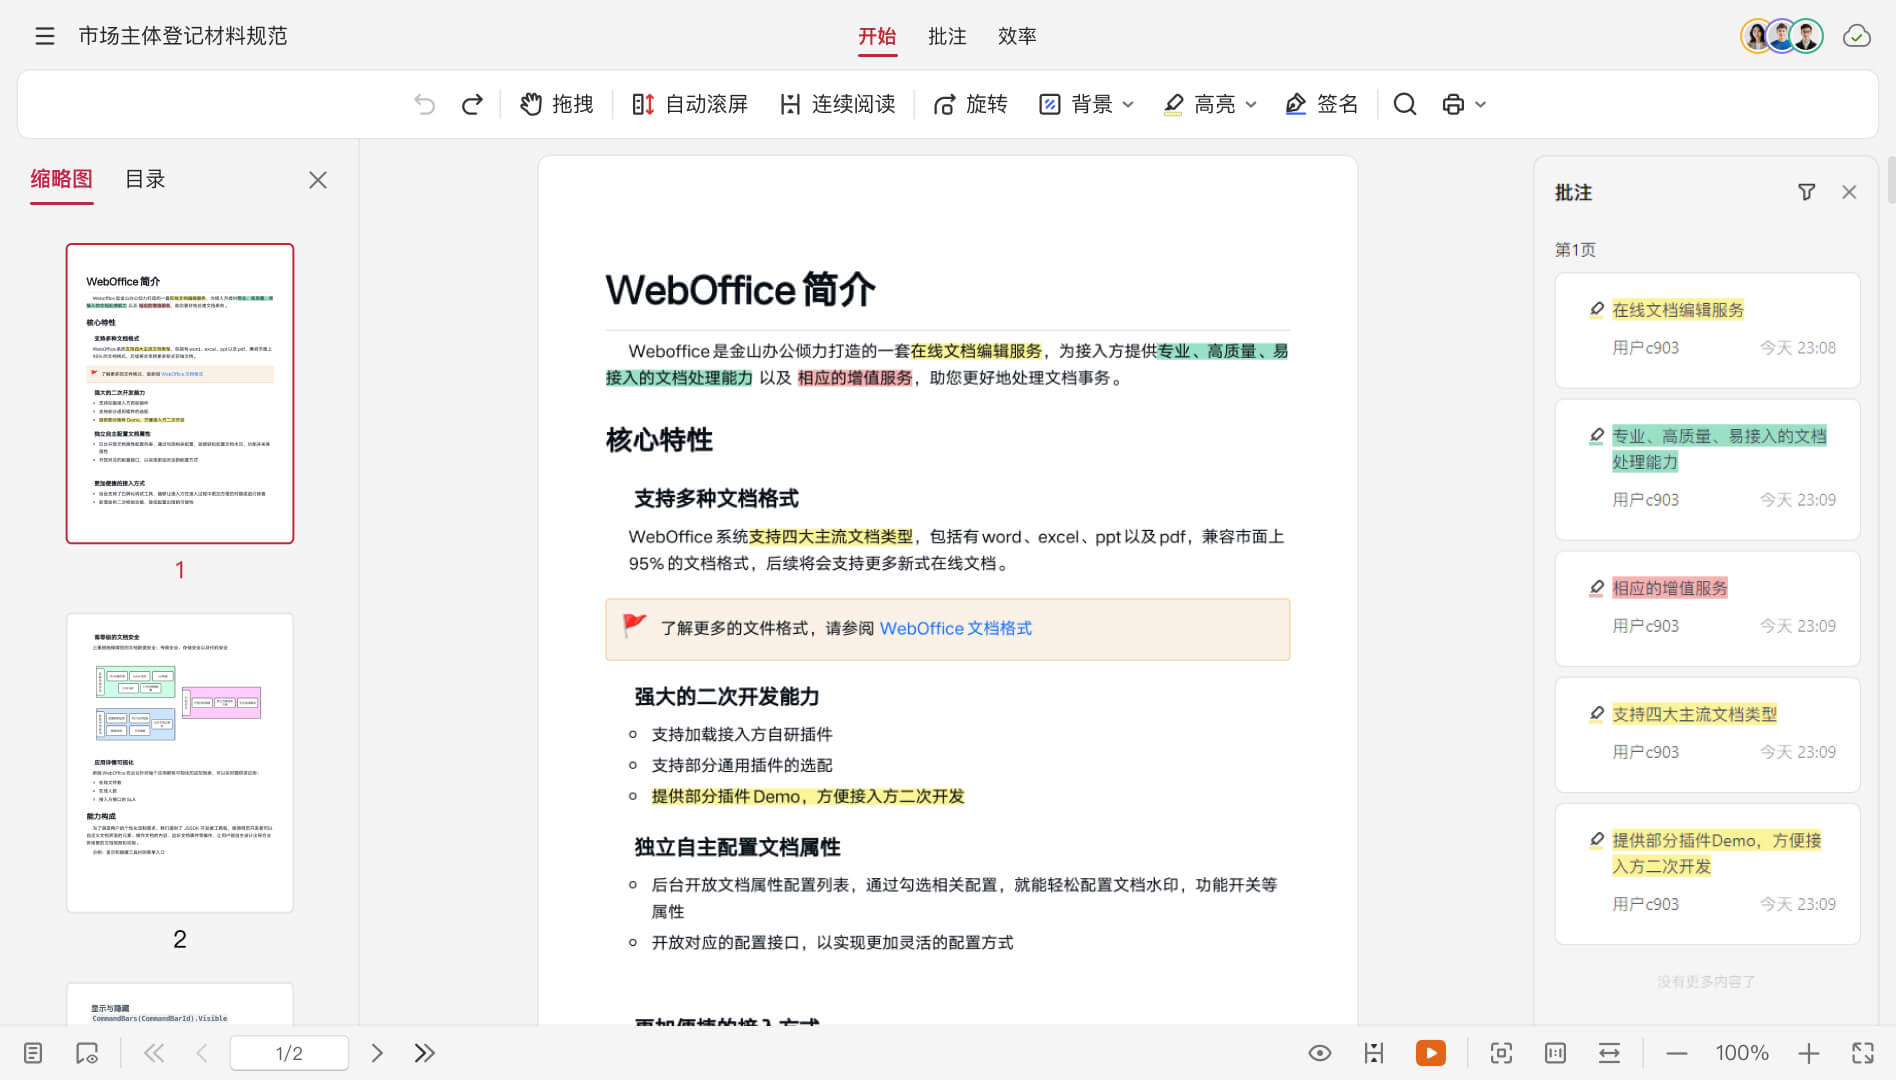Toggle 自动滚屏 auto scroll

pyautogui.click(x=690, y=104)
